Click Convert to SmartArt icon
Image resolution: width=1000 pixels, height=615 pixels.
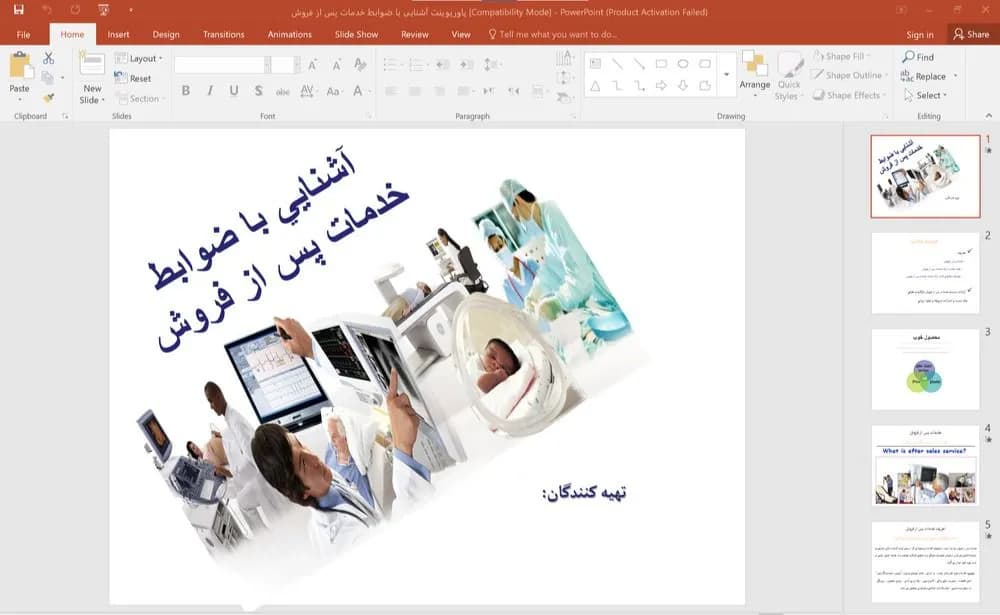pos(564,97)
